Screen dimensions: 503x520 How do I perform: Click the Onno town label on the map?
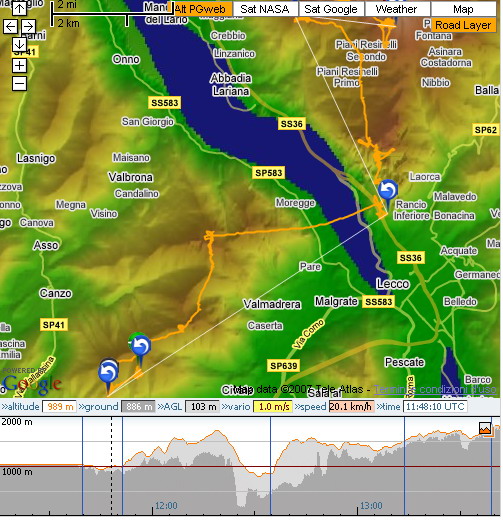pyautogui.click(x=126, y=59)
